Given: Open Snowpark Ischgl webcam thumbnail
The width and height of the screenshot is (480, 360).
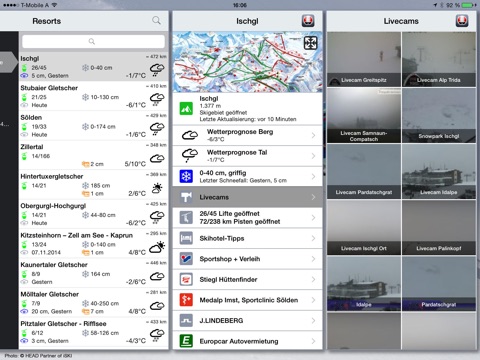Looking at the screenshot, I should [x=439, y=115].
